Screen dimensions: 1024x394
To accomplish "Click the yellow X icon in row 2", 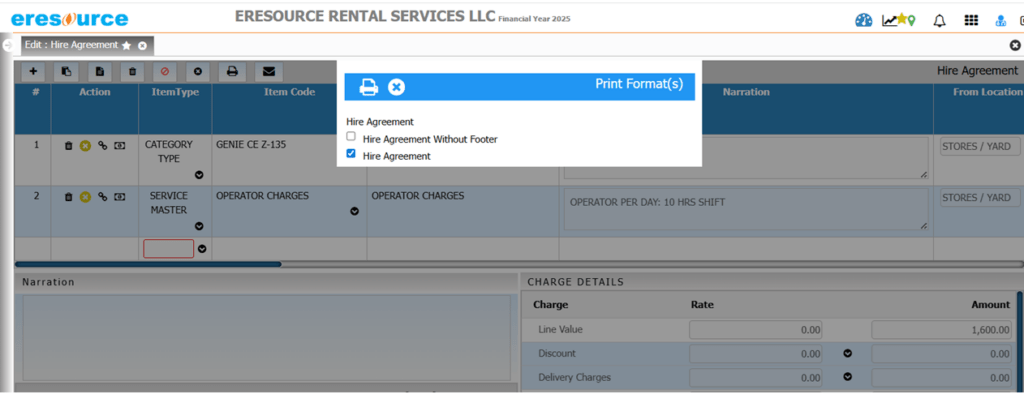I will (x=85, y=197).
